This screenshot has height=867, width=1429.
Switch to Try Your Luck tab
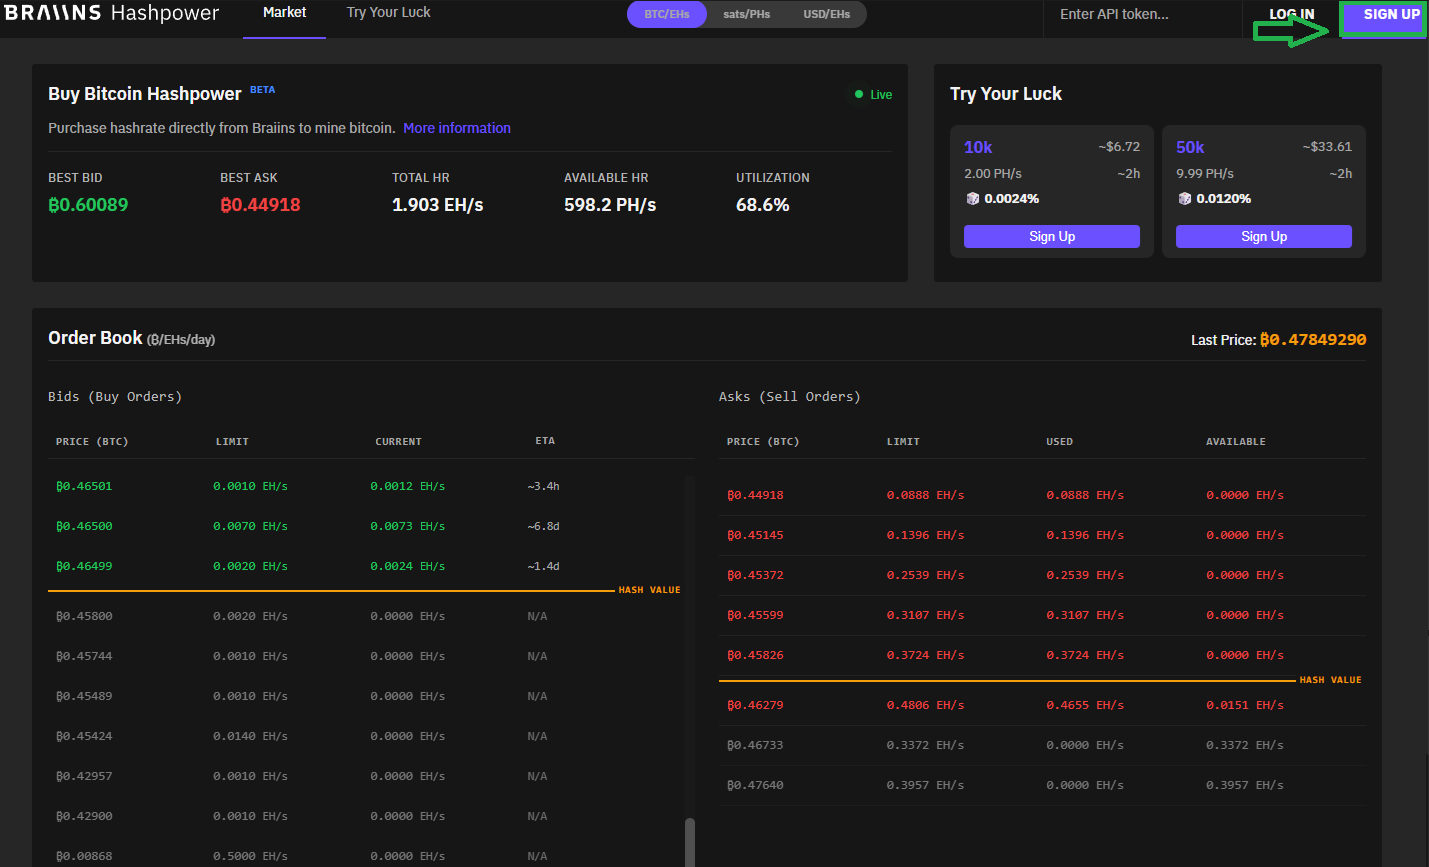coord(388,13)
